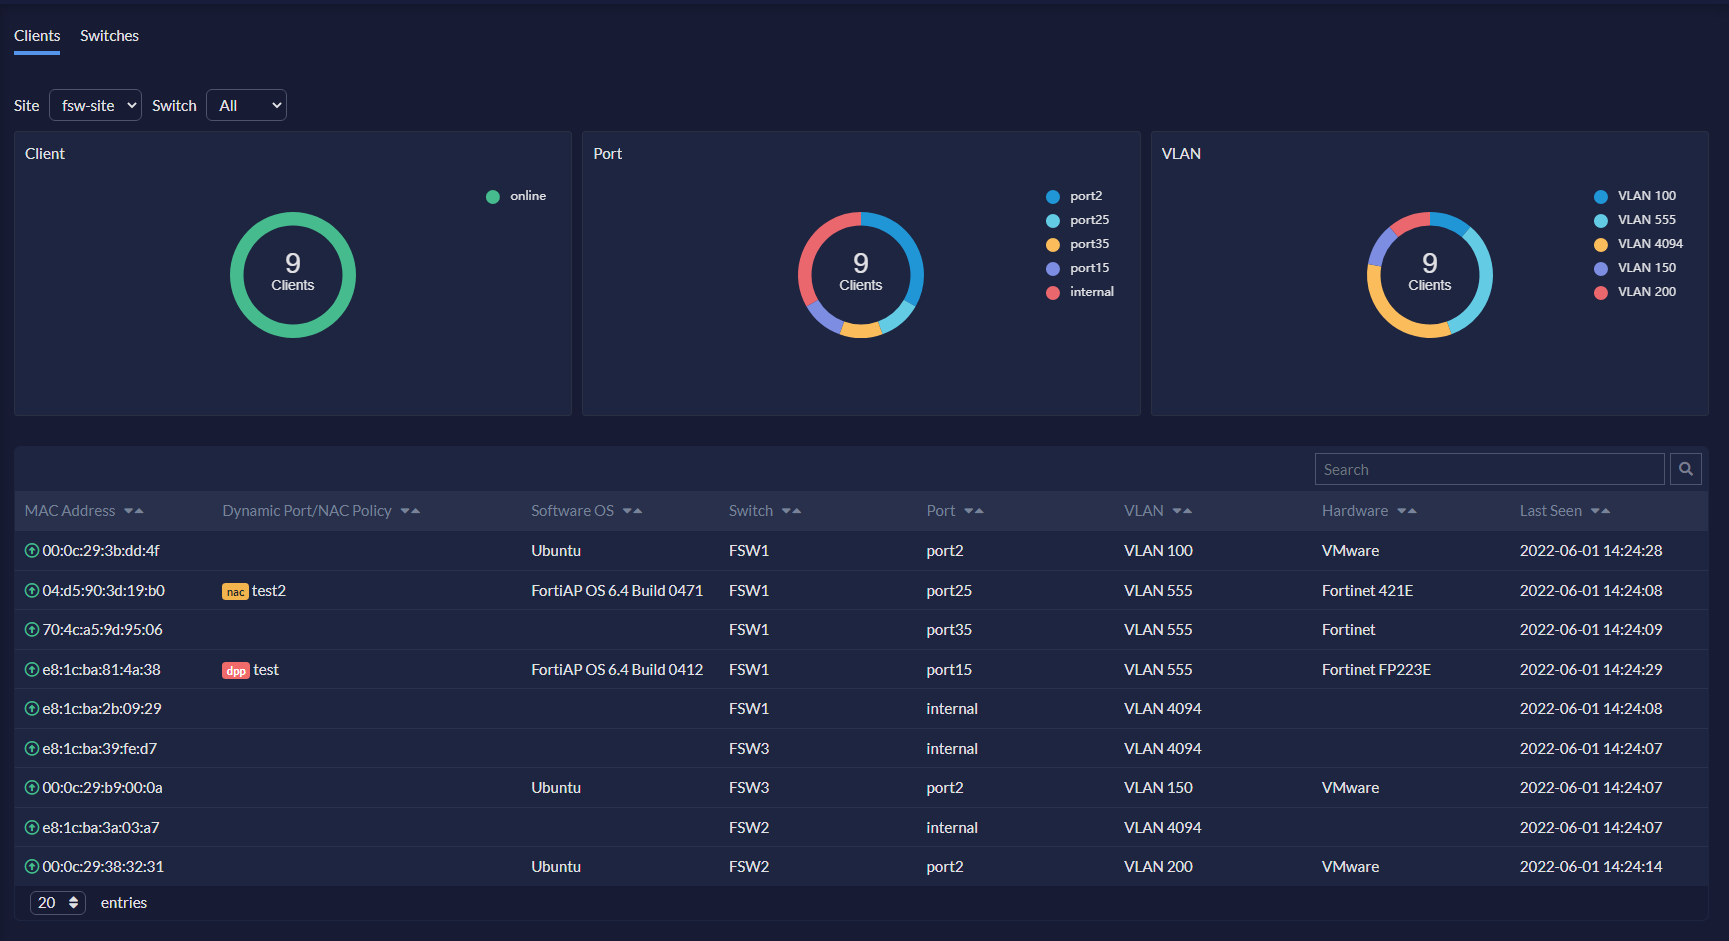
Task: Click the red VLAN 200 color swatch
Action: (x=1601, y=291)
